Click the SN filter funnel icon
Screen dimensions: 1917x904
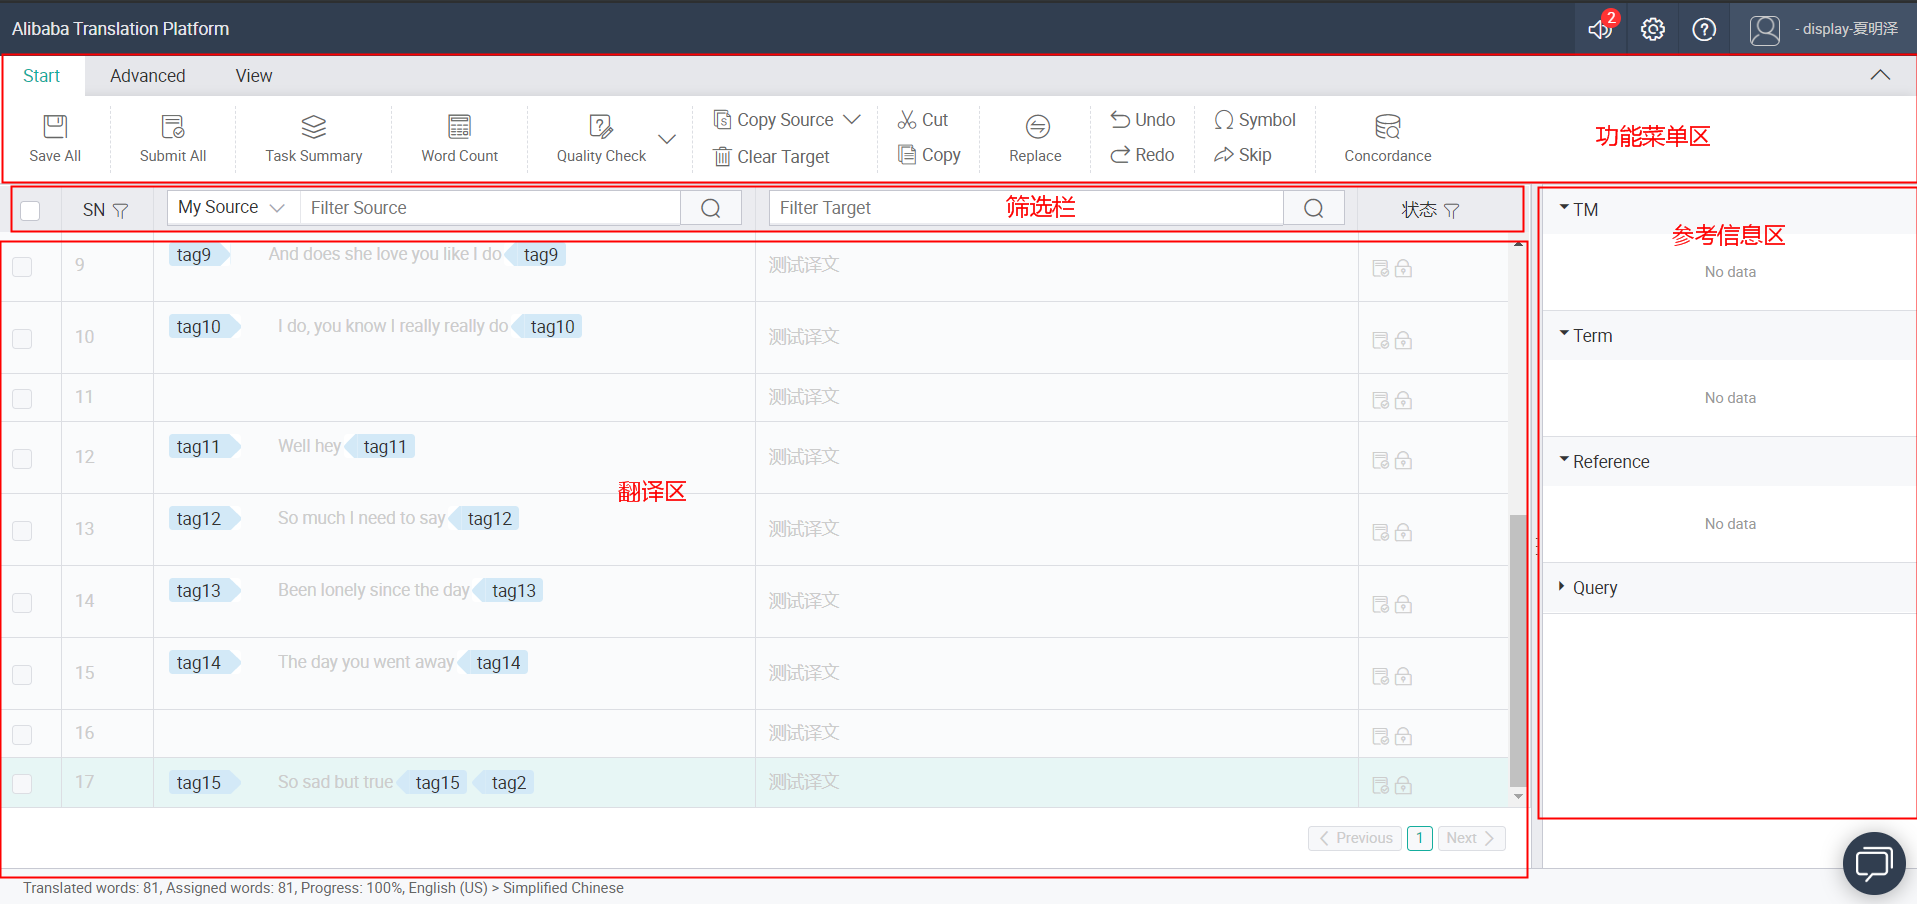click(121, 210)
